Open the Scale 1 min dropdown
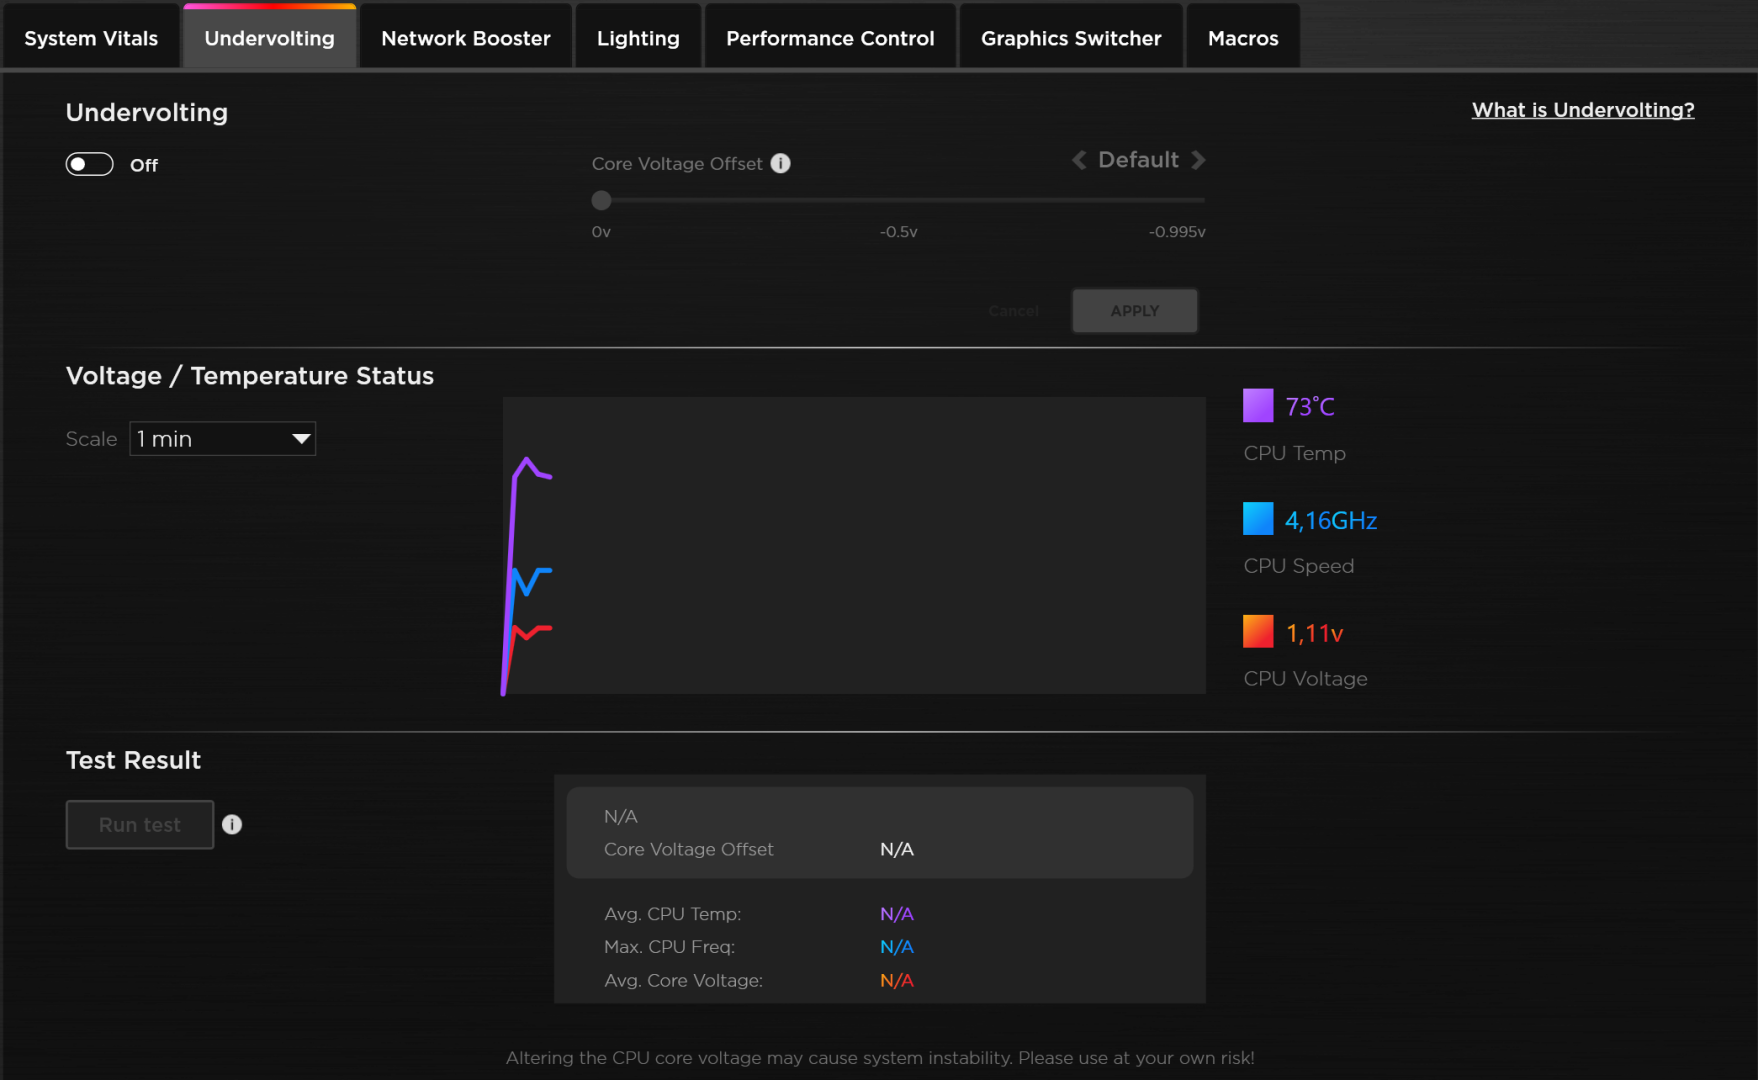Viewport: 1758px width, 1080px height. click(223, 439)
